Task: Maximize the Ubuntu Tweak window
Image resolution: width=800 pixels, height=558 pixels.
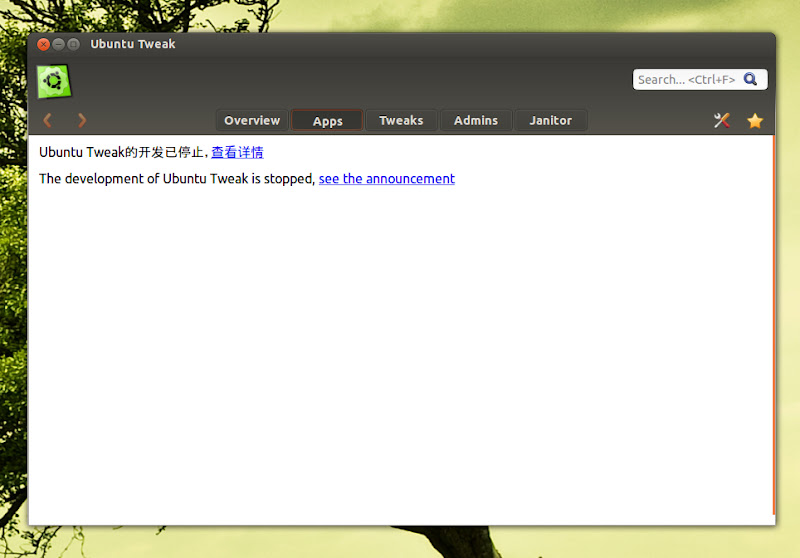Action: point(73,44)
